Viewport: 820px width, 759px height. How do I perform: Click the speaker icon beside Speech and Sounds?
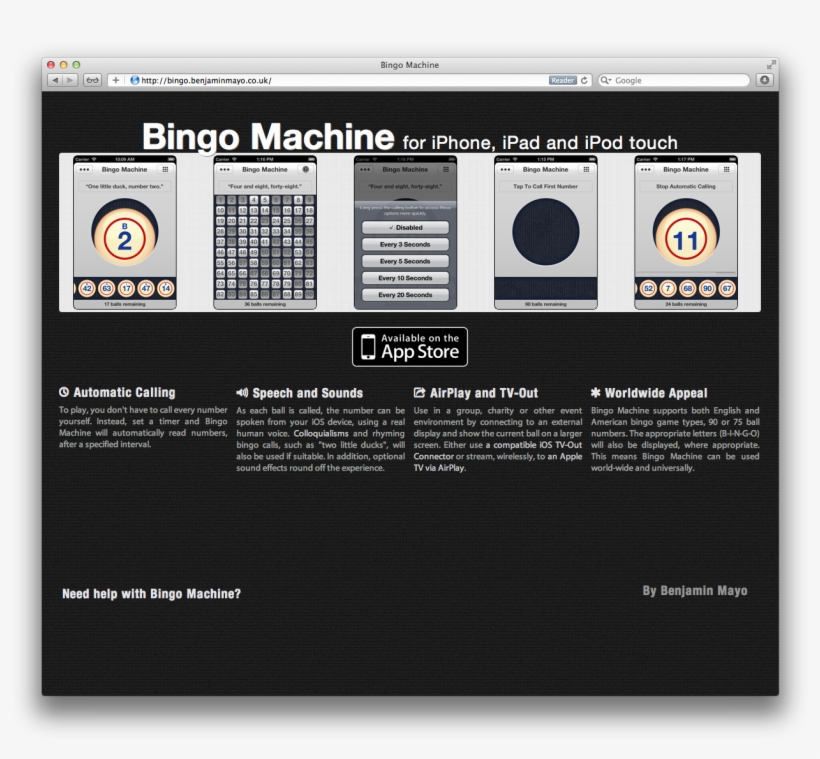tap(242, 392)
